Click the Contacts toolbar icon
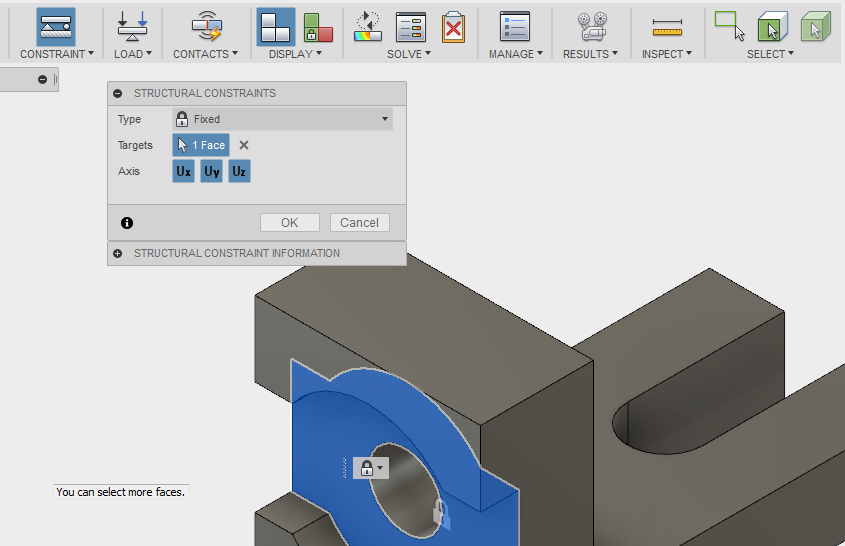Image resolution: width=845 pixels, height=546 pixels. click(x=206, y=26)
